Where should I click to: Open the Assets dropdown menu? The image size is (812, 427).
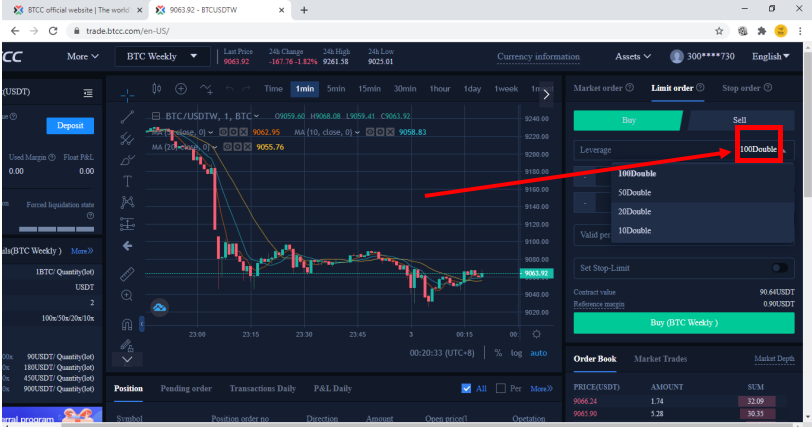633,56
